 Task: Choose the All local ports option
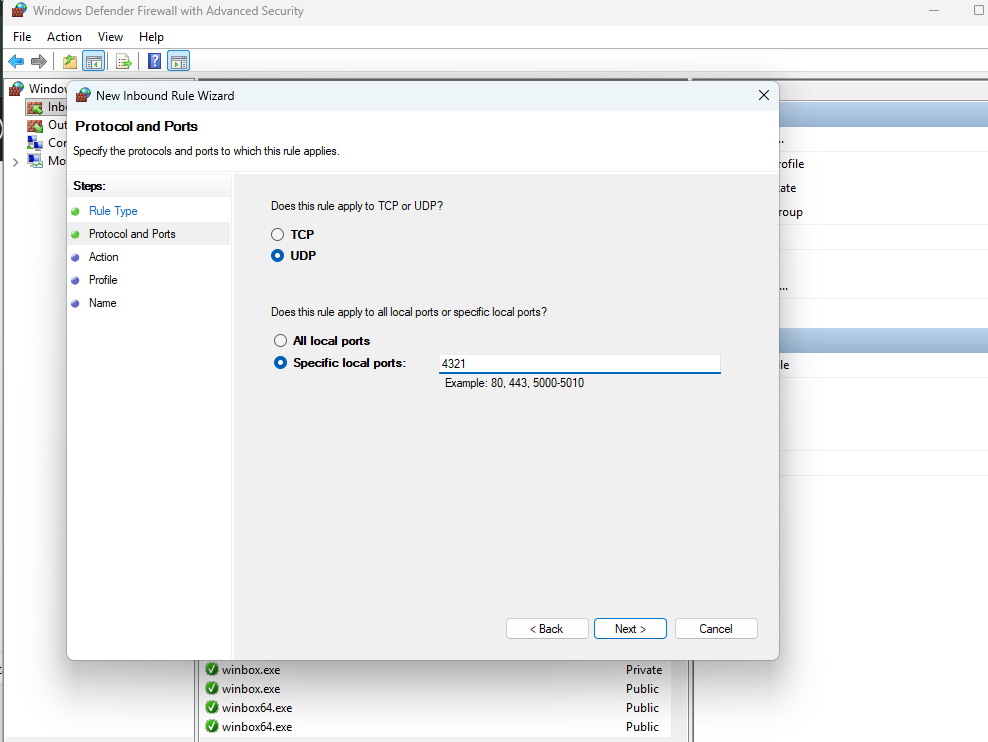280,341
